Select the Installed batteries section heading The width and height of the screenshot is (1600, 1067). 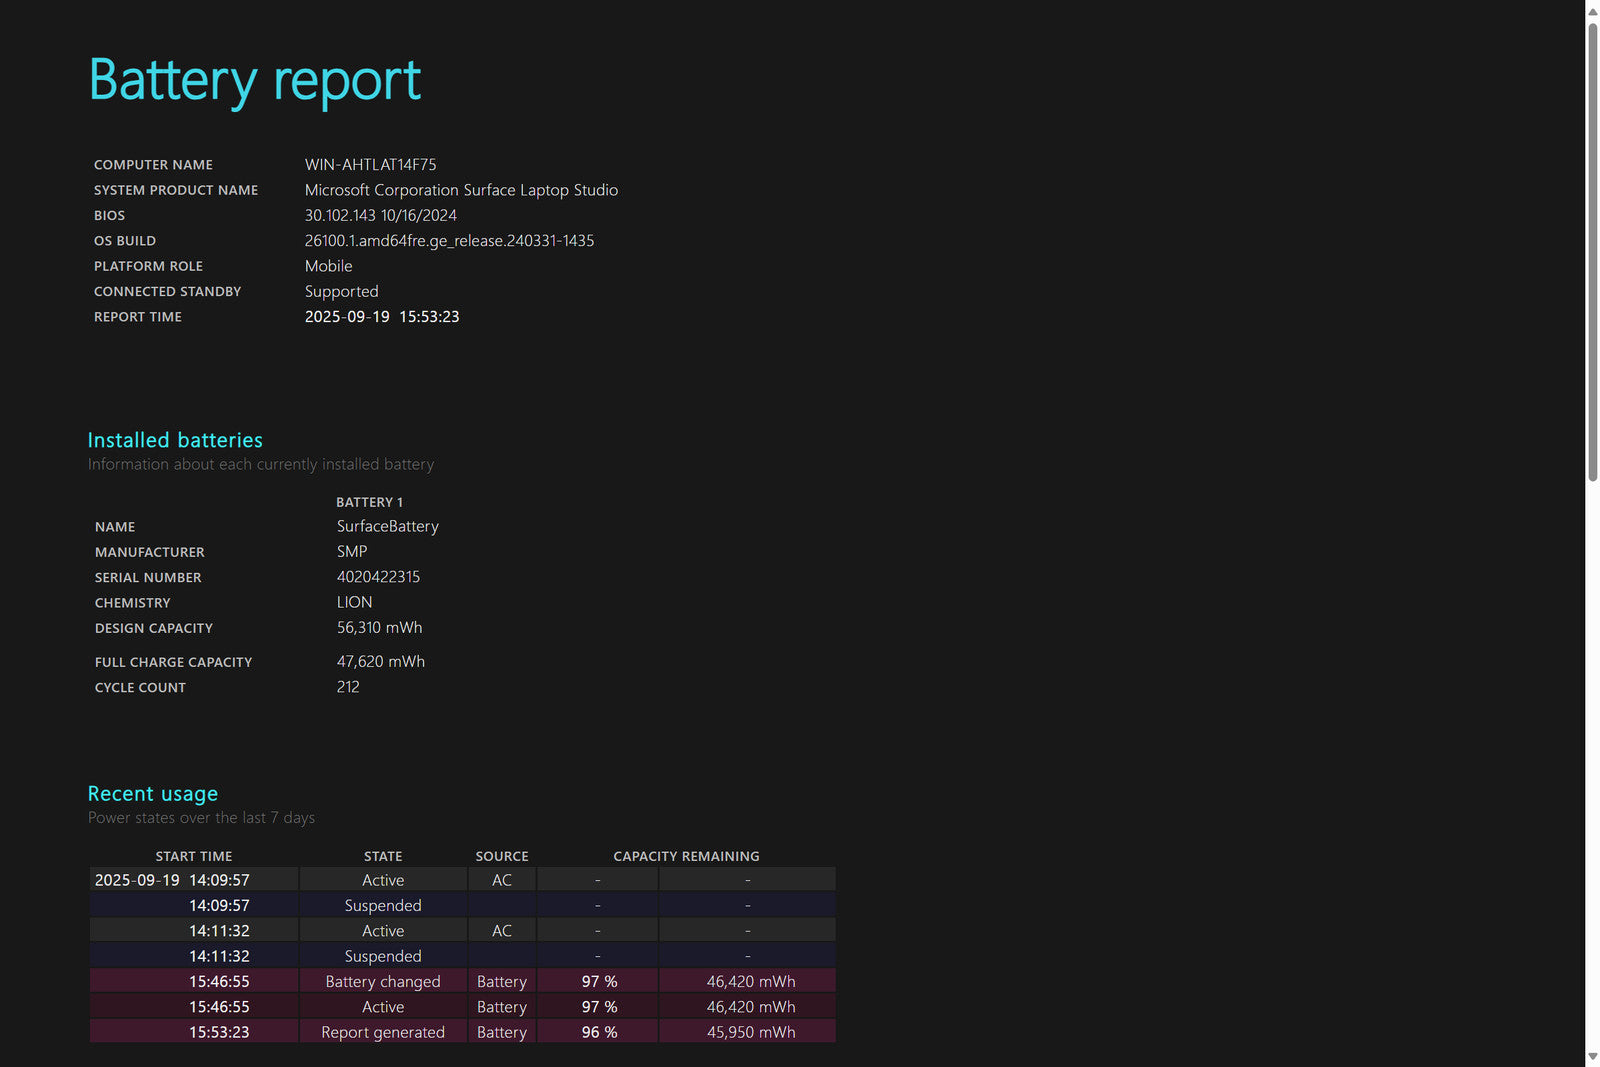click(175, 440)
